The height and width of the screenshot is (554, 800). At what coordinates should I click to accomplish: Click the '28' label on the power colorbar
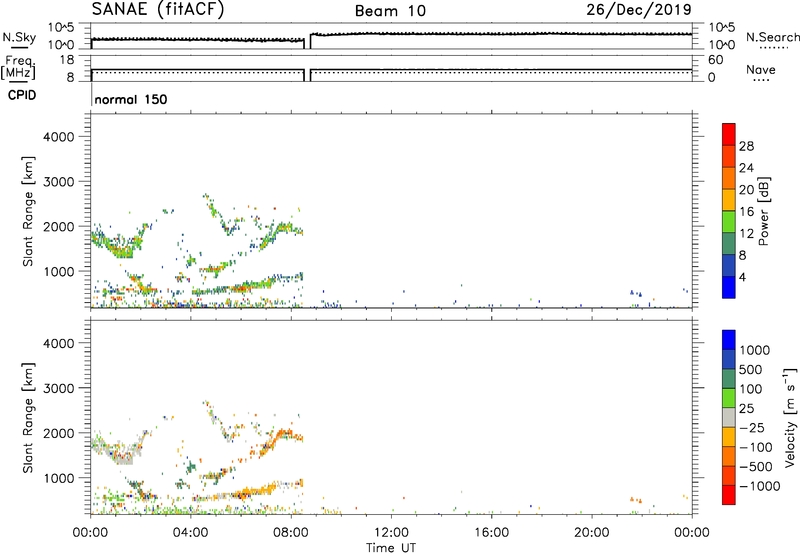coord(746,146)
